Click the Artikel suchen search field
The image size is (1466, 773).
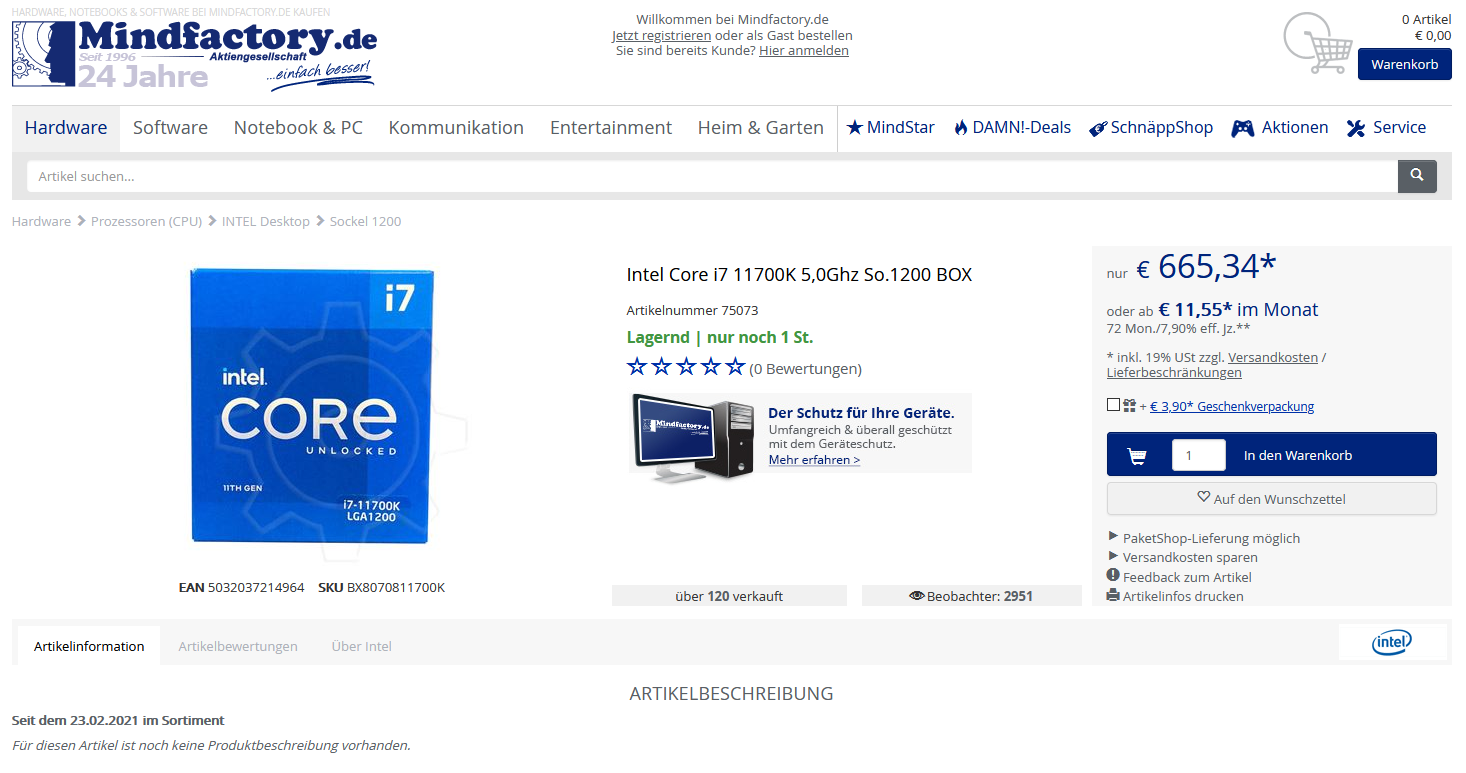(x=712, y=176)
